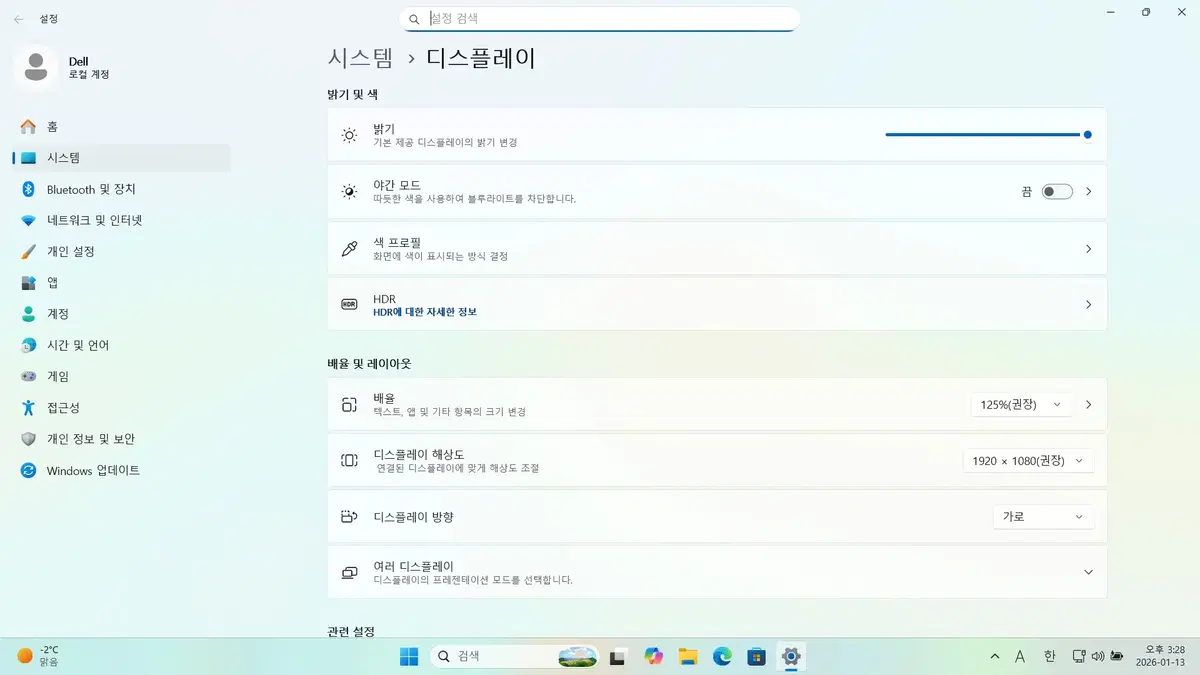
Task: Click the 설정 검색 search field
Action: [600, 18]
